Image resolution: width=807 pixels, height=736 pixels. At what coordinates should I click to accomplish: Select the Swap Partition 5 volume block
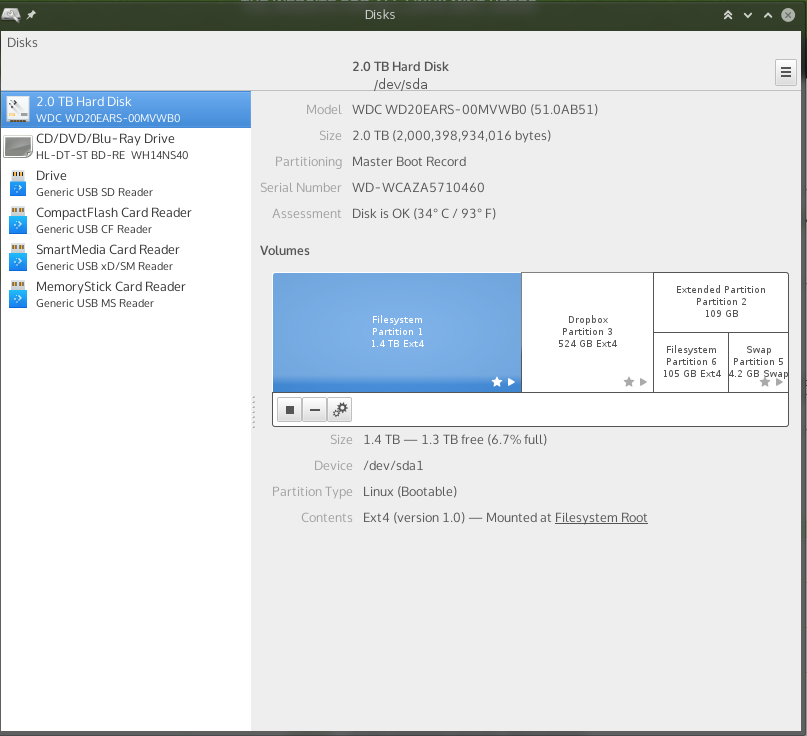(x=759, y=362)
